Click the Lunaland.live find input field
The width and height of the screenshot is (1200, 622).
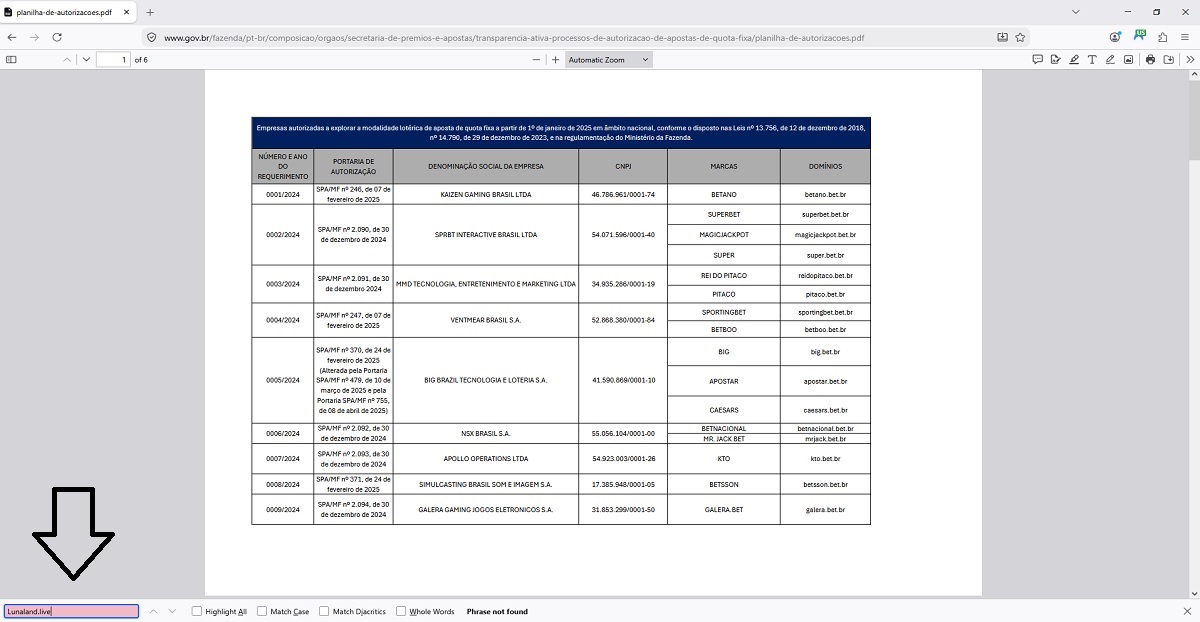71,611
